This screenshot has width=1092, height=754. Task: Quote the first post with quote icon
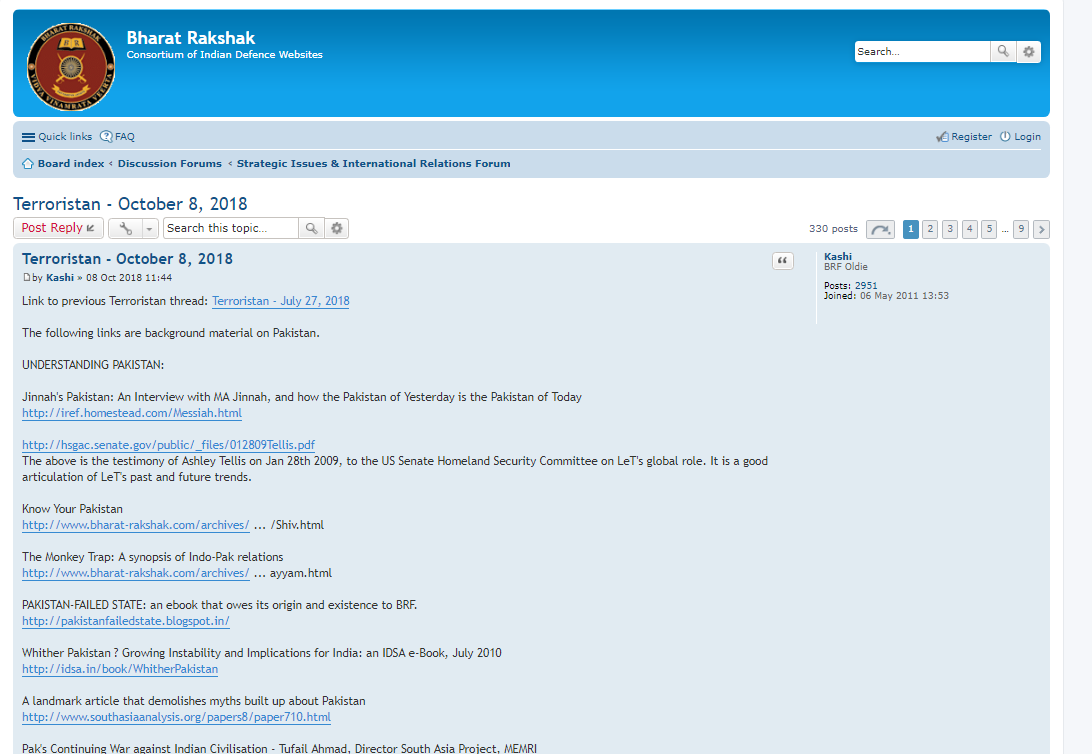coord(783,260)
